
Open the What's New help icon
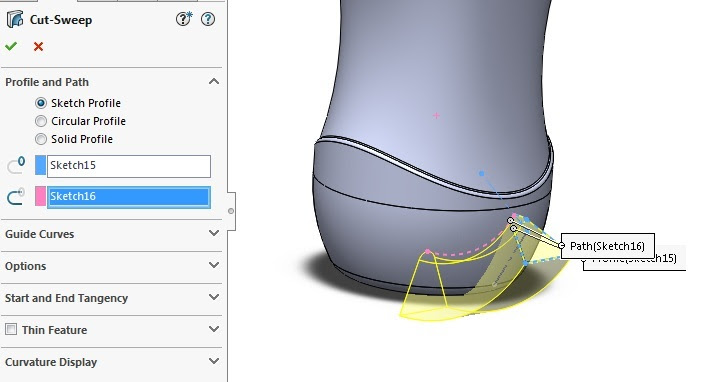[x=184, y=19]
